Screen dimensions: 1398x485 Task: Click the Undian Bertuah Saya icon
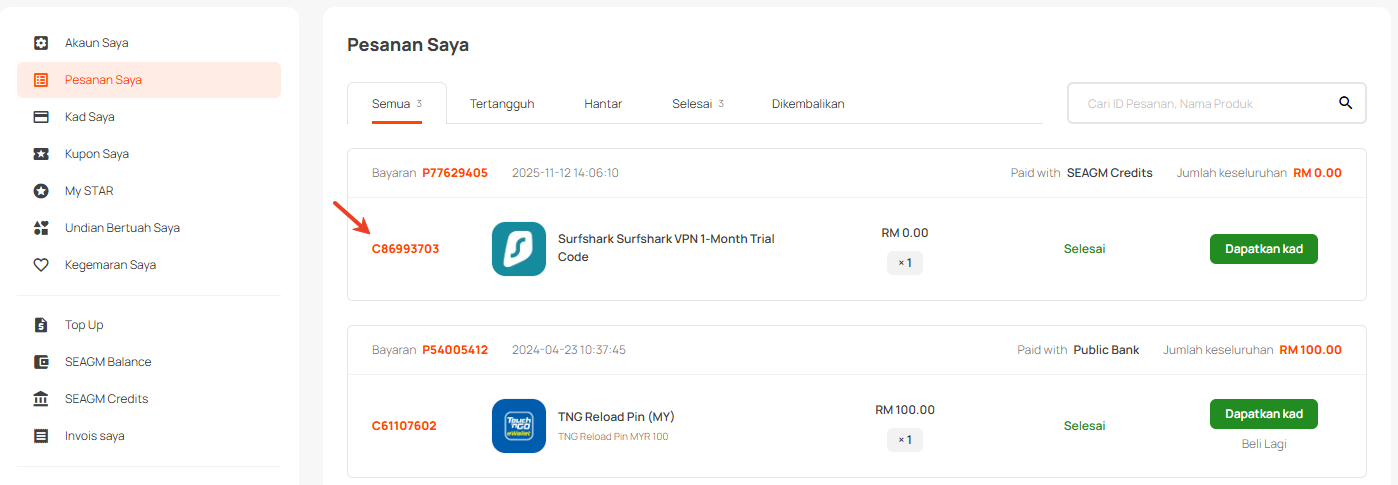[41, 228]
